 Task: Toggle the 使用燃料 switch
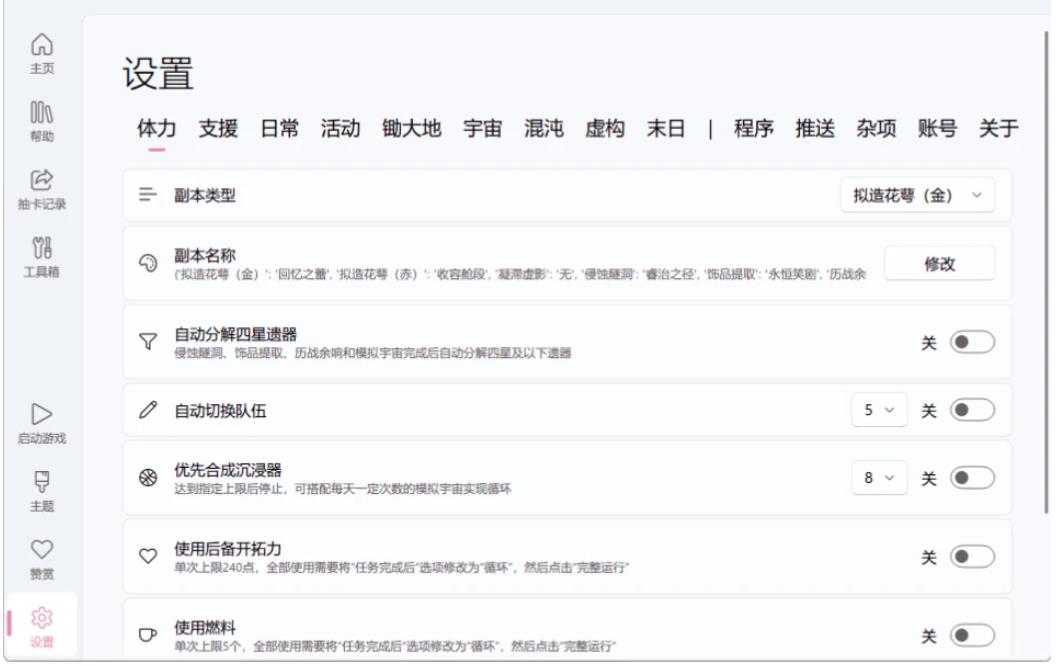coord(972,636)
